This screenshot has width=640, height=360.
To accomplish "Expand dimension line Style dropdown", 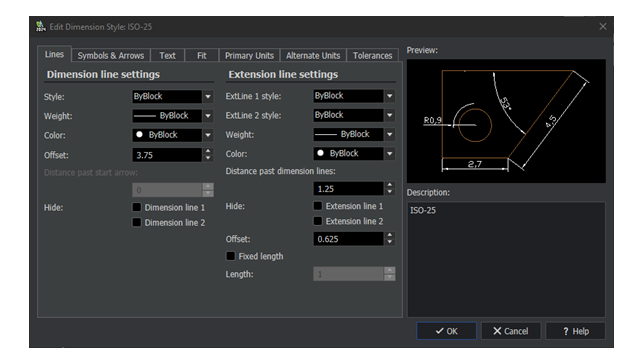I will coord(208,97).
